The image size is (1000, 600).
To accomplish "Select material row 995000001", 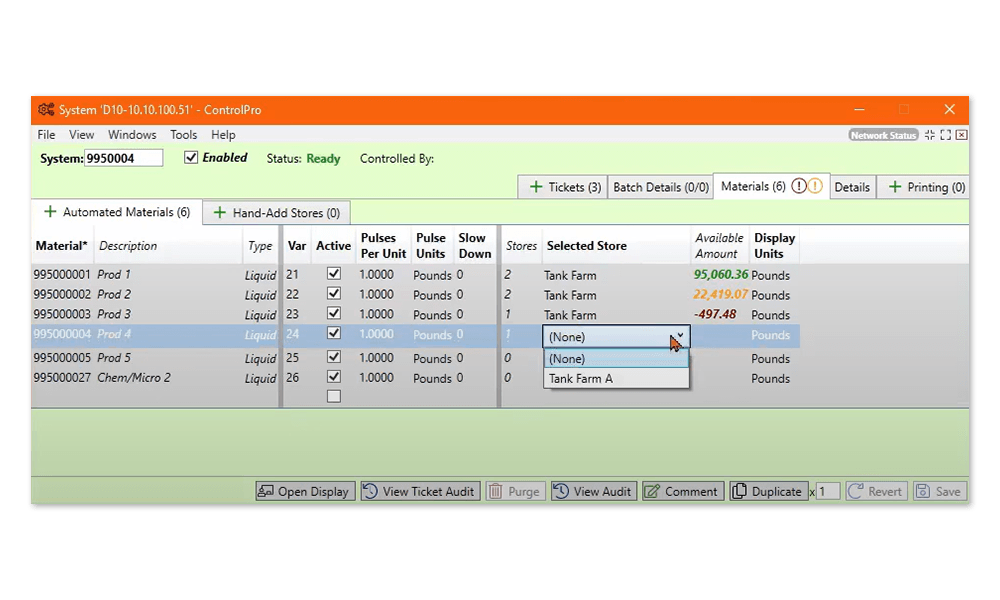I will point(62,275).
